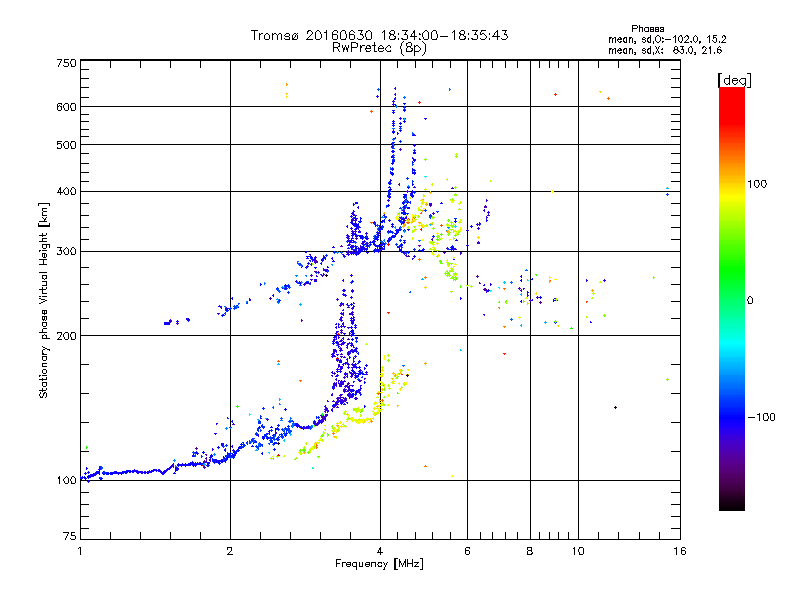Image resolution: width=800 pixels, height=600 pixels.
Task: Click the 'Stationary phase Virtual Height [km]' axis label
Action: (43, 301)
